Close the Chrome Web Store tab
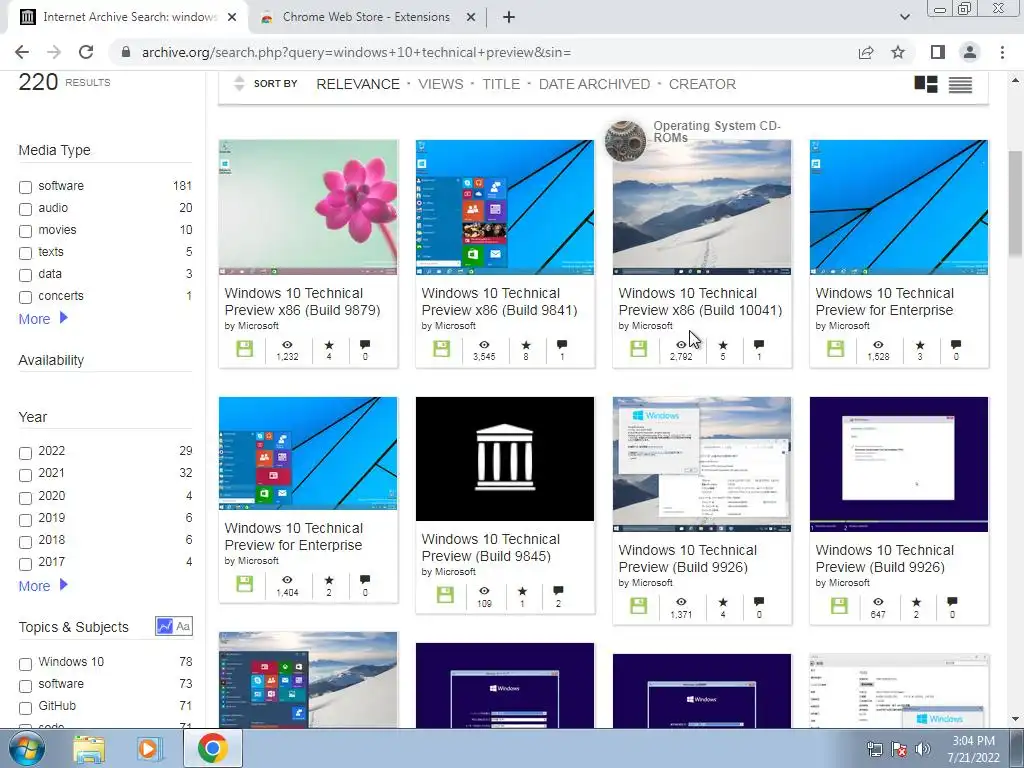The image size is (1024, 768). point(470,17)
